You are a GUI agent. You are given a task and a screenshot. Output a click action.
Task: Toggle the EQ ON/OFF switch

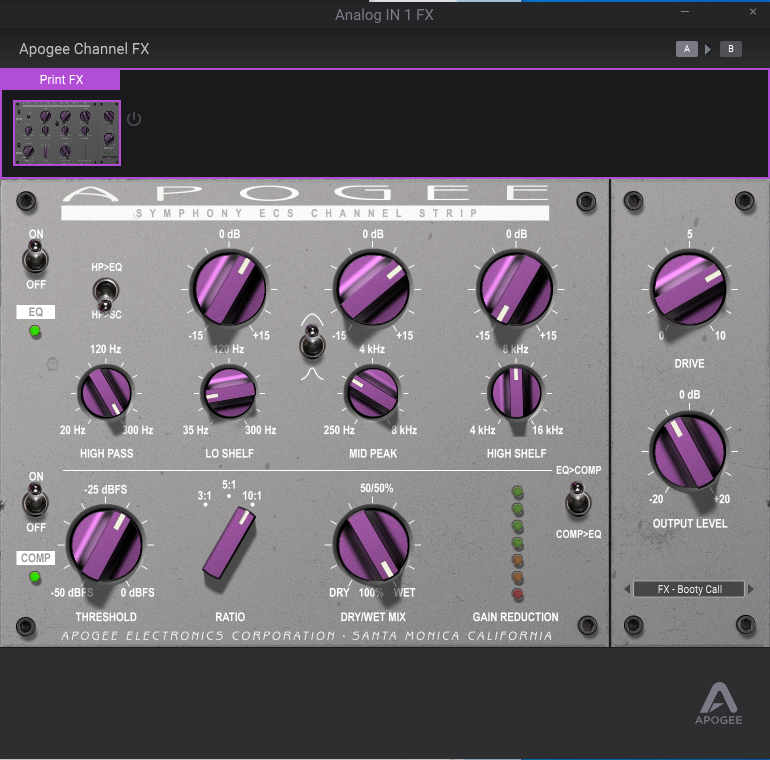(36, 258)
